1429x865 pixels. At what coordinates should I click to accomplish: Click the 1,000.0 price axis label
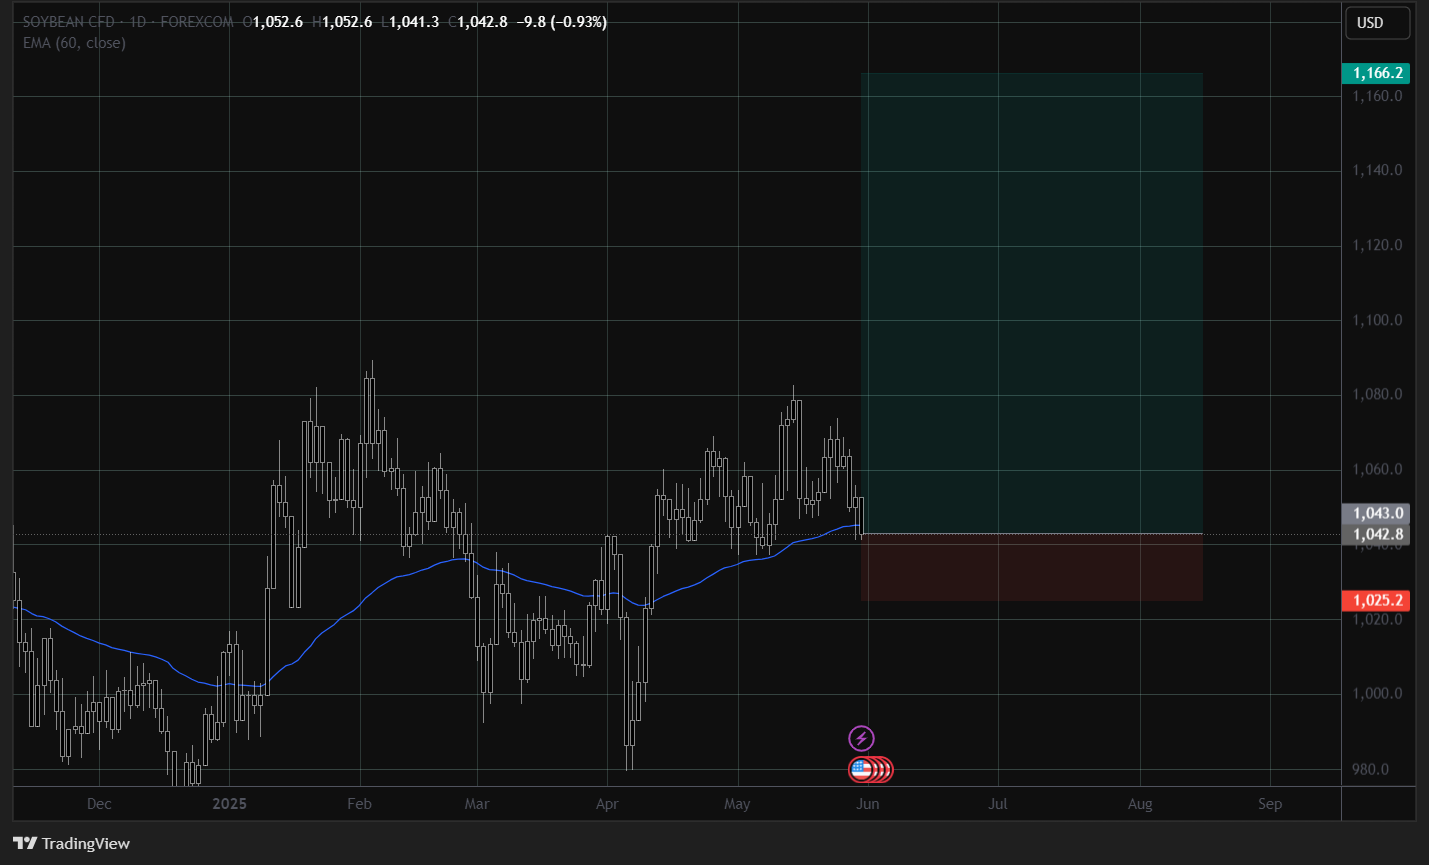click(1377, 693)
